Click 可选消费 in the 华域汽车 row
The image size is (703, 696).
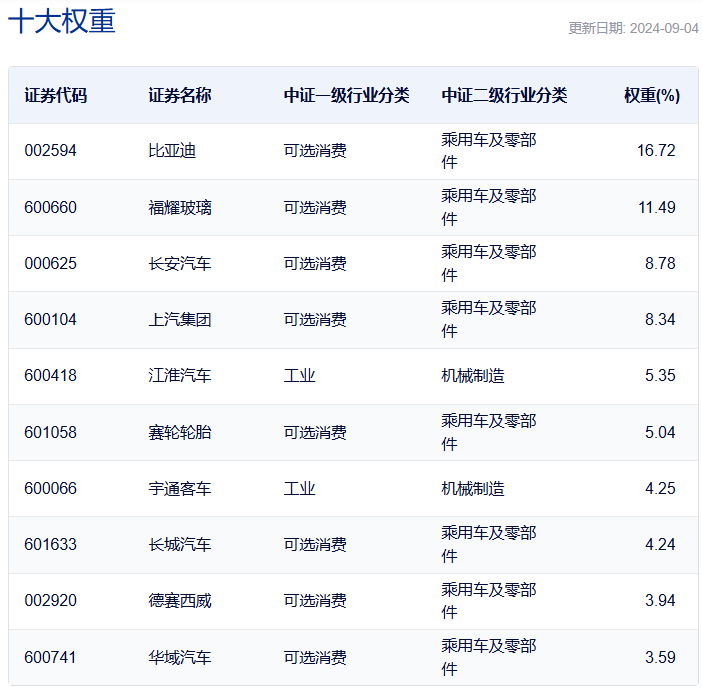(315, 658)
